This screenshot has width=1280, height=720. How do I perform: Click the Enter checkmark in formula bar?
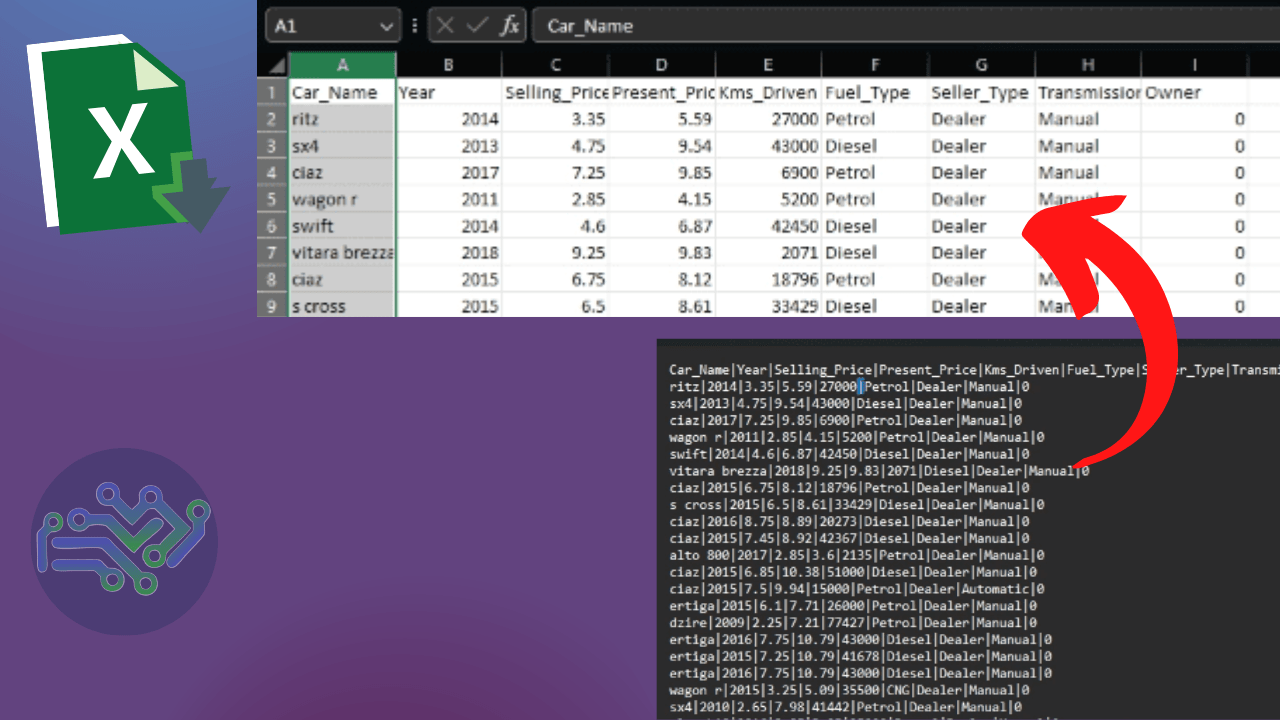point(477,26)
